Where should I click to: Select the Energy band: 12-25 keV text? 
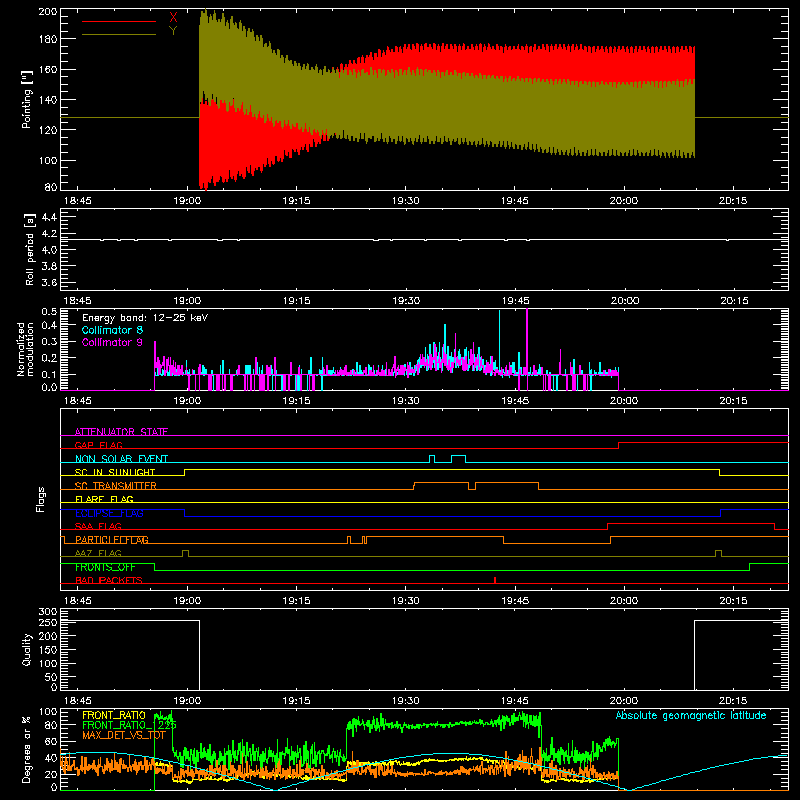coord(145,318)
